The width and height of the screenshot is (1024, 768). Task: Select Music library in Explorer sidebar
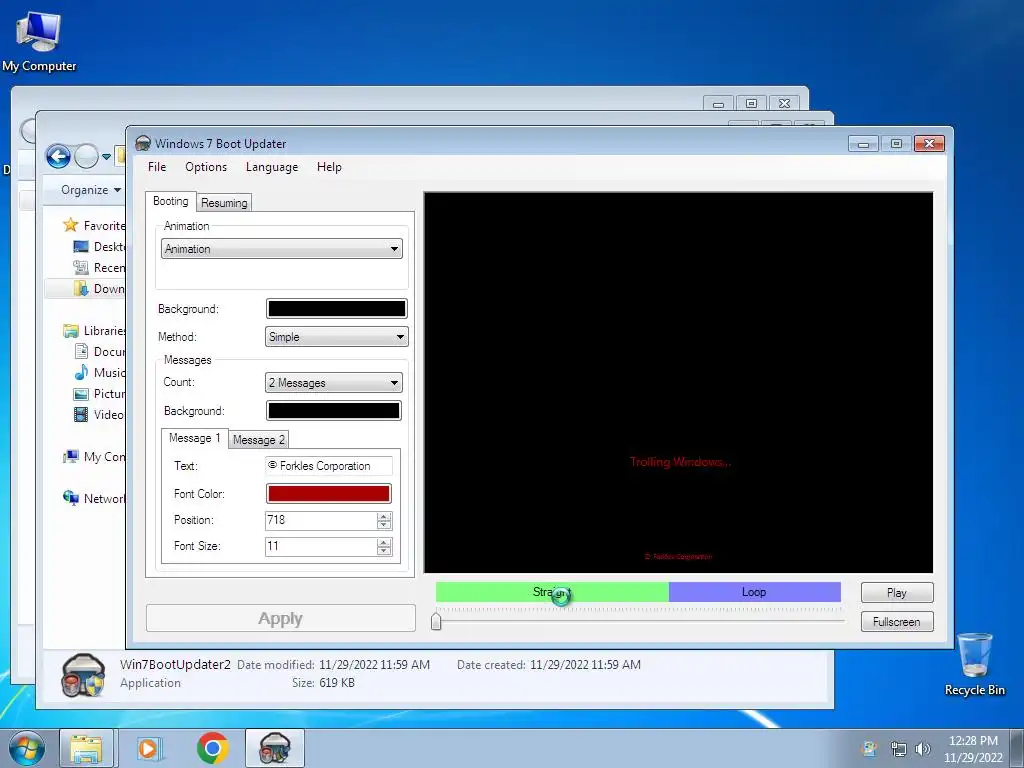[99, 372]
